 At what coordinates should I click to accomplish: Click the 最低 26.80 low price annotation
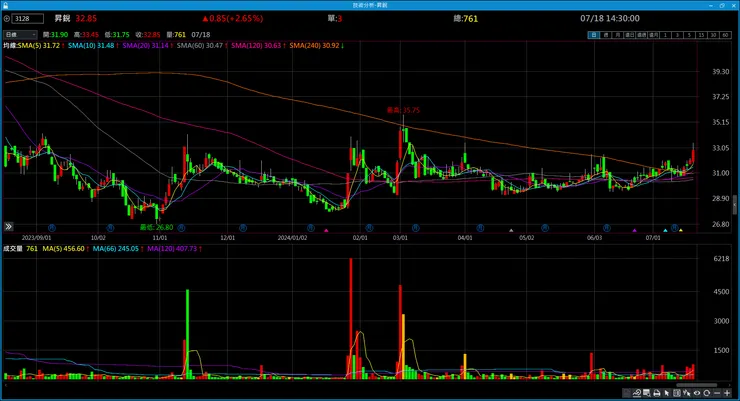pyautogui.click(x=156, y=227)
